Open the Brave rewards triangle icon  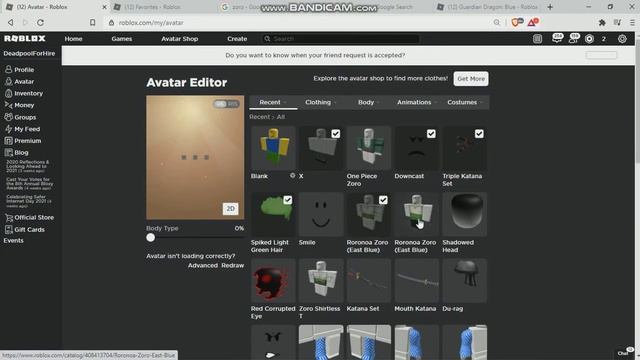click(x=533, y=22)
